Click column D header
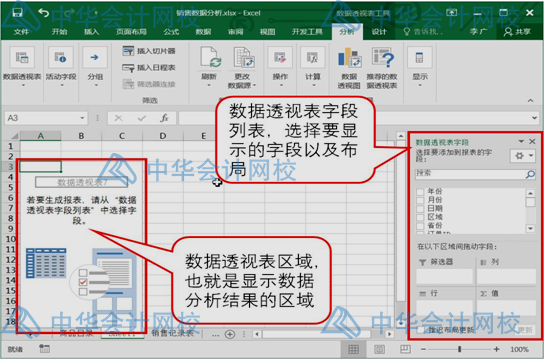This screenshot has width=545, height=360. (x=162, y=136)
